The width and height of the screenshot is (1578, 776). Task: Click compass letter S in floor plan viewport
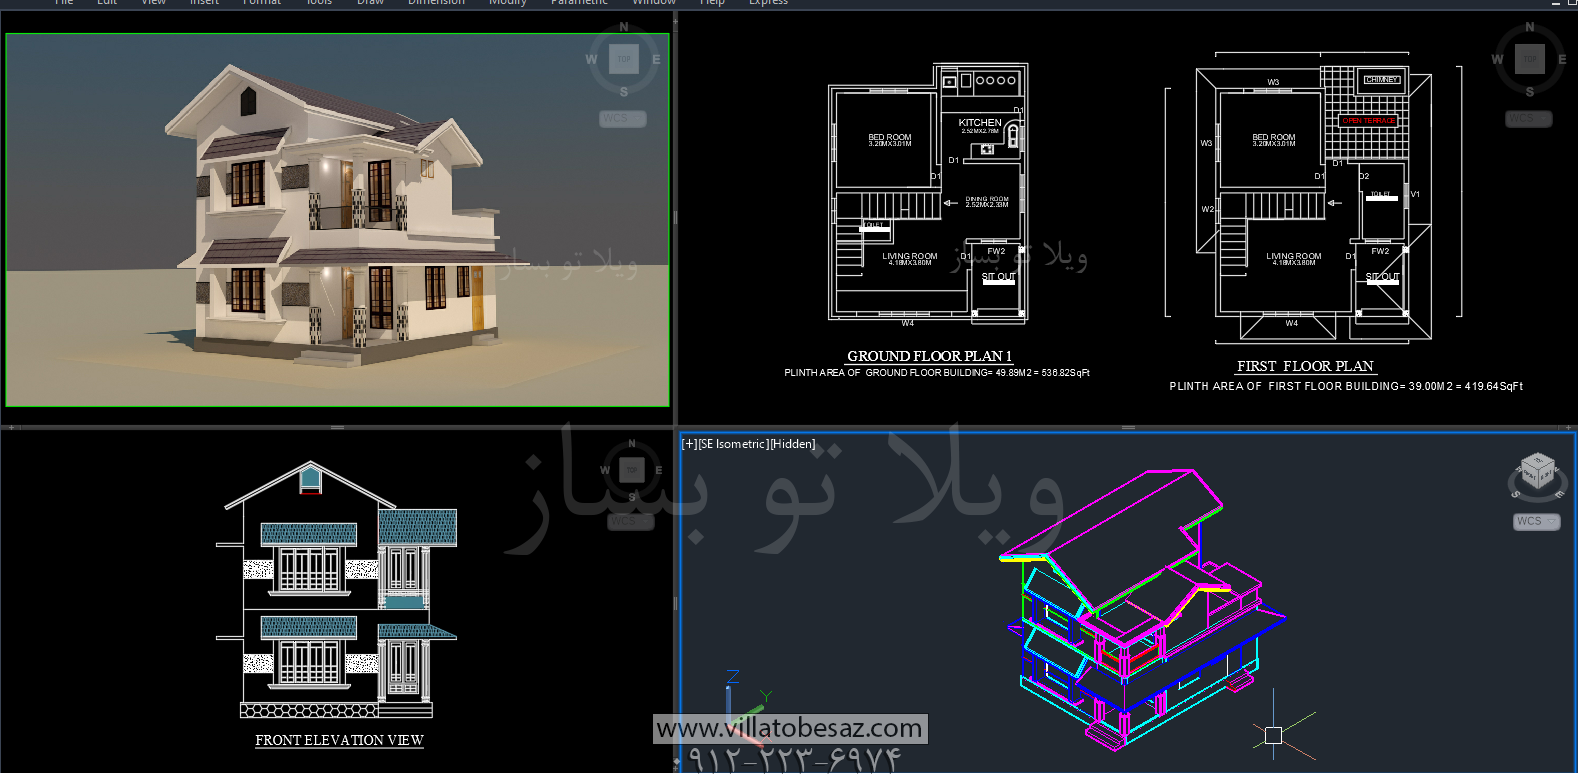pos(1529,92)
